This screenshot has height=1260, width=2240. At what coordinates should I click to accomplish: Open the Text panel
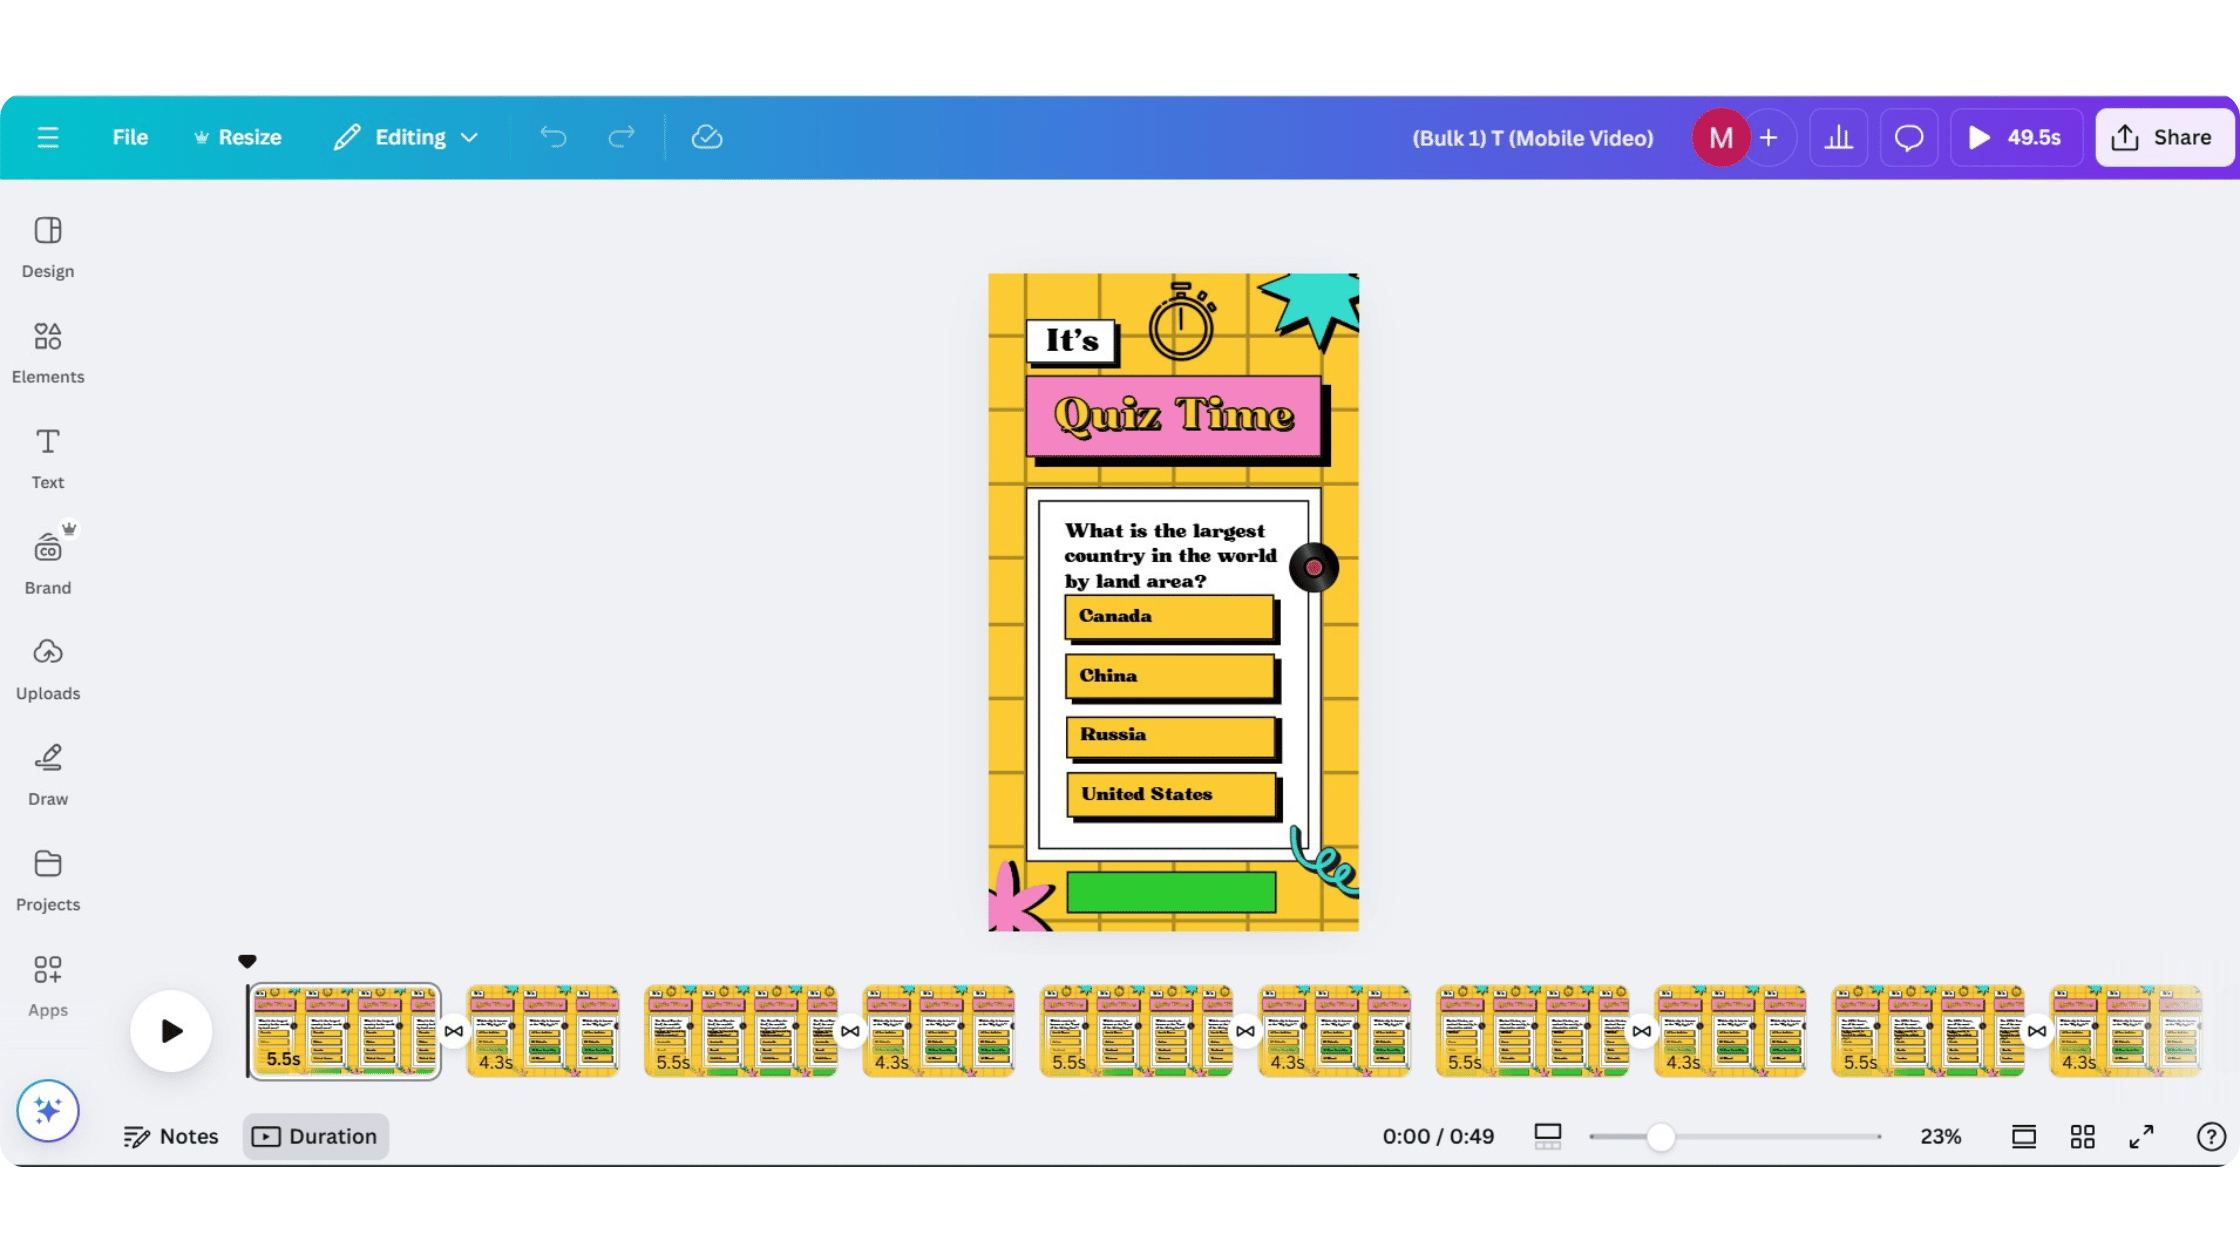pyautogui.click(x=47, y=457)
